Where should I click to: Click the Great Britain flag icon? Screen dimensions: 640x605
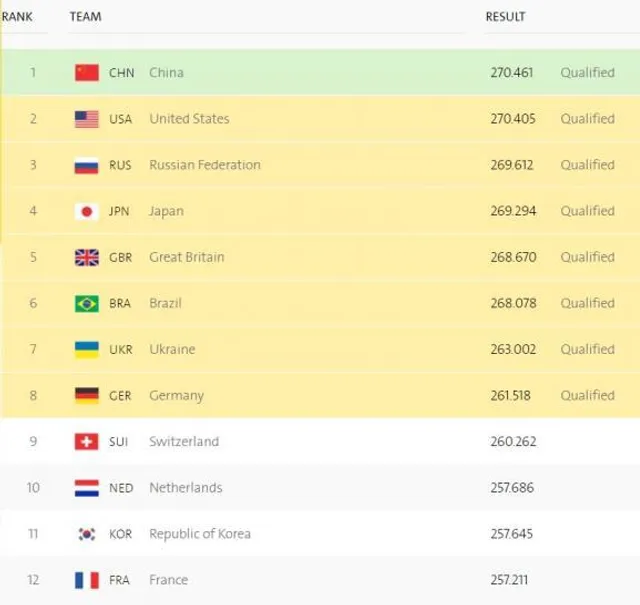point(87,257)
